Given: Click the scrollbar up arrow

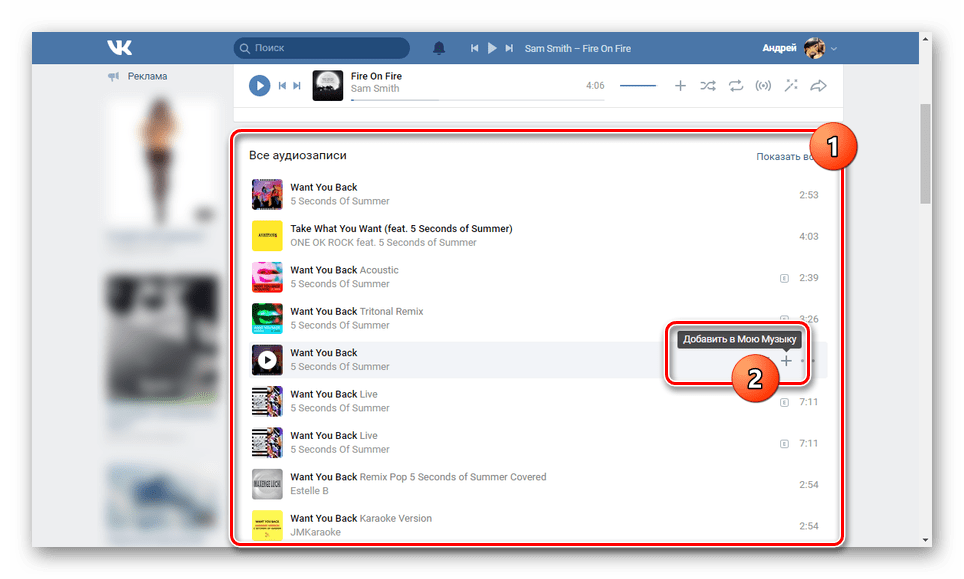Looking at the screenshot, I should pyautogui.click(x=925, y=39).
